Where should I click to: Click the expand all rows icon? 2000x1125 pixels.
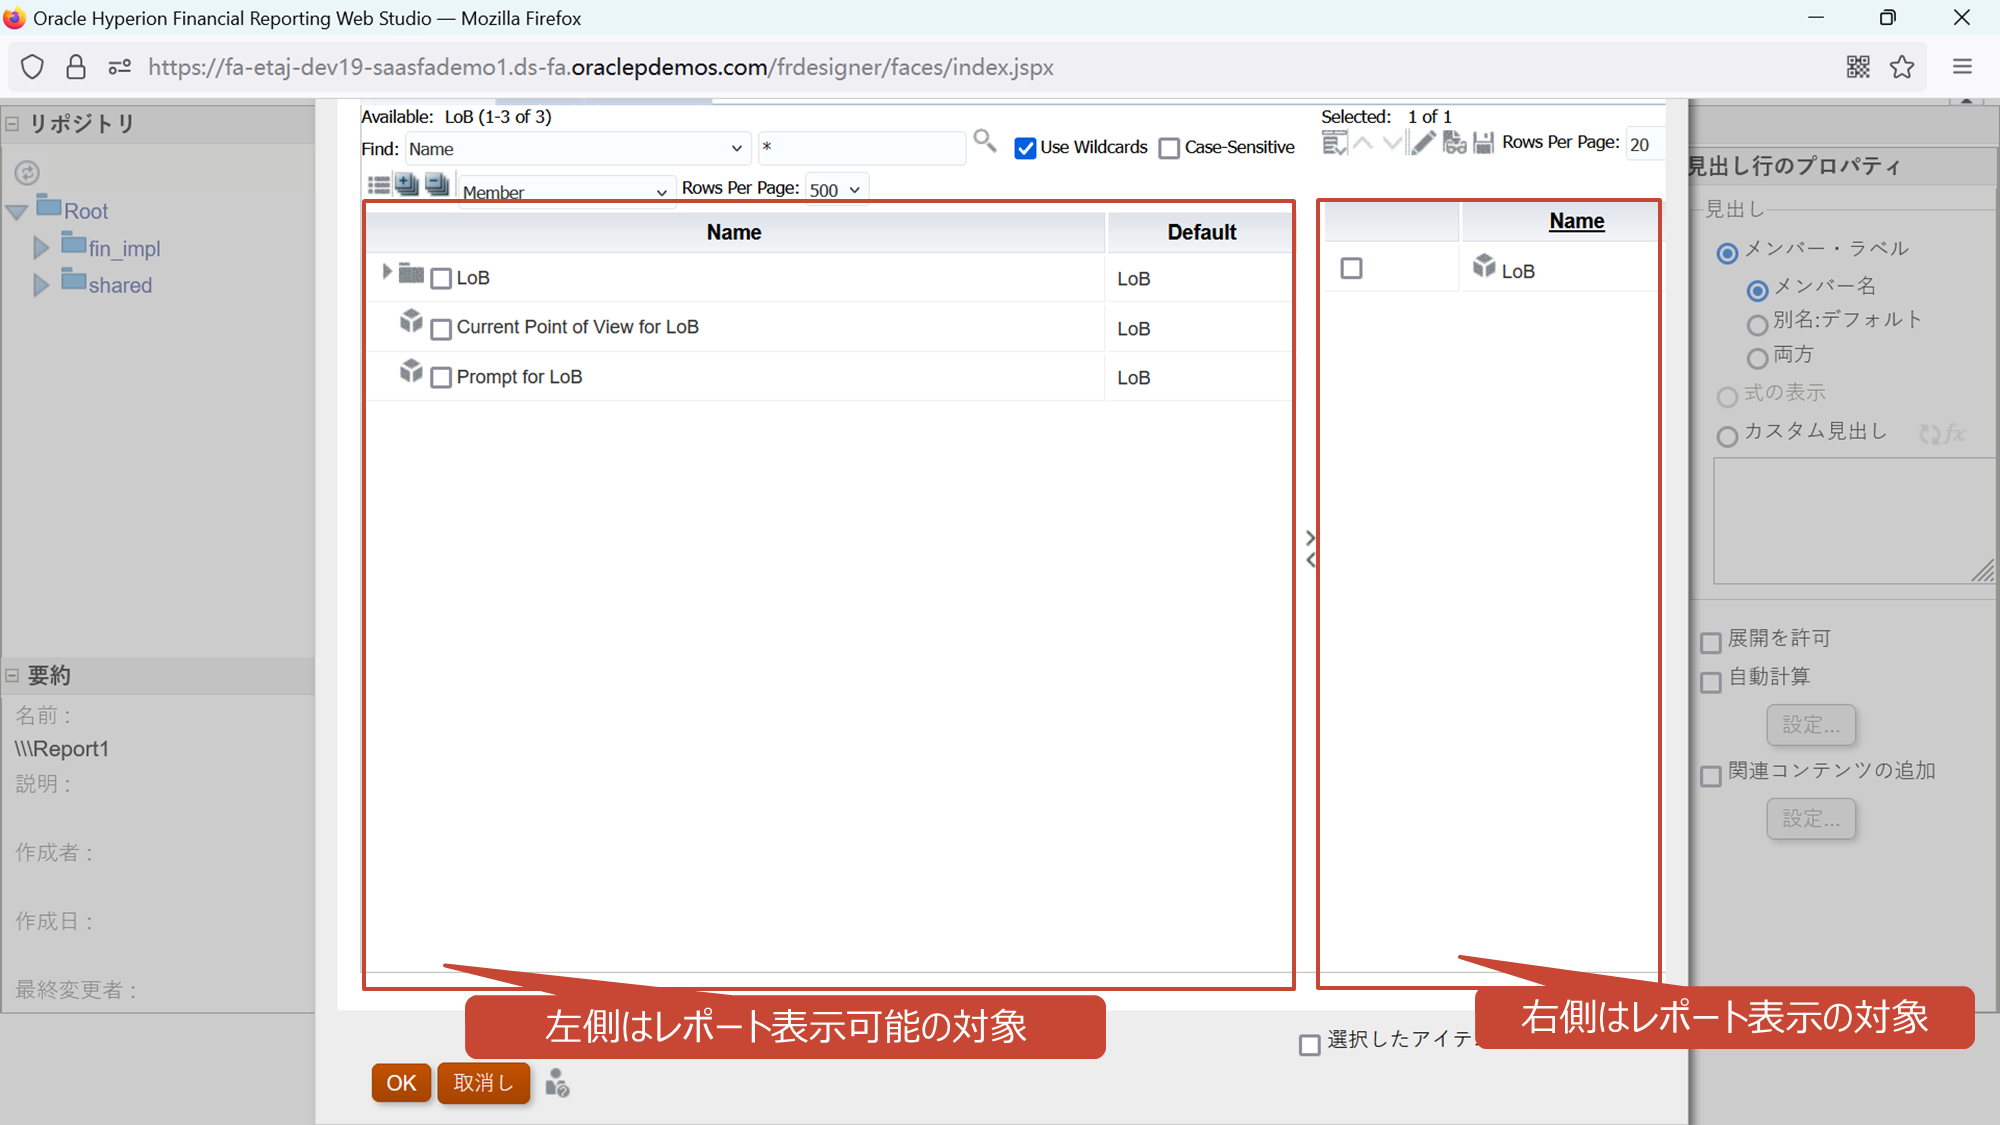(406, 184)
